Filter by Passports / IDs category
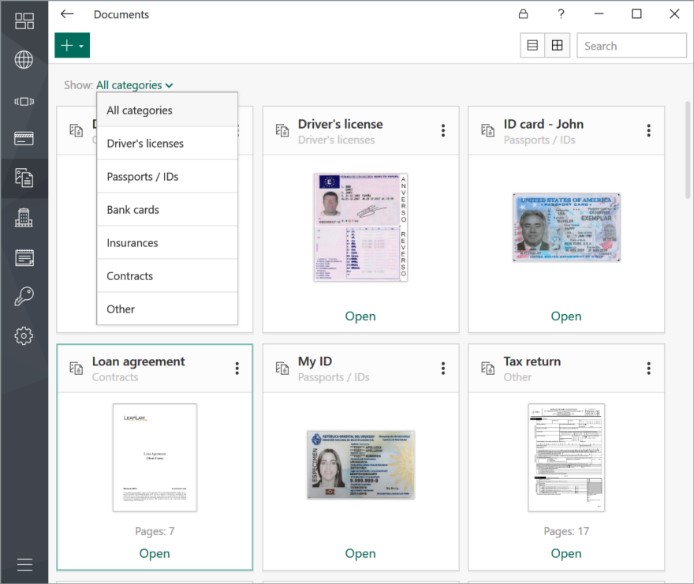Viewport: 694px width, 584px height. (167, 177)
